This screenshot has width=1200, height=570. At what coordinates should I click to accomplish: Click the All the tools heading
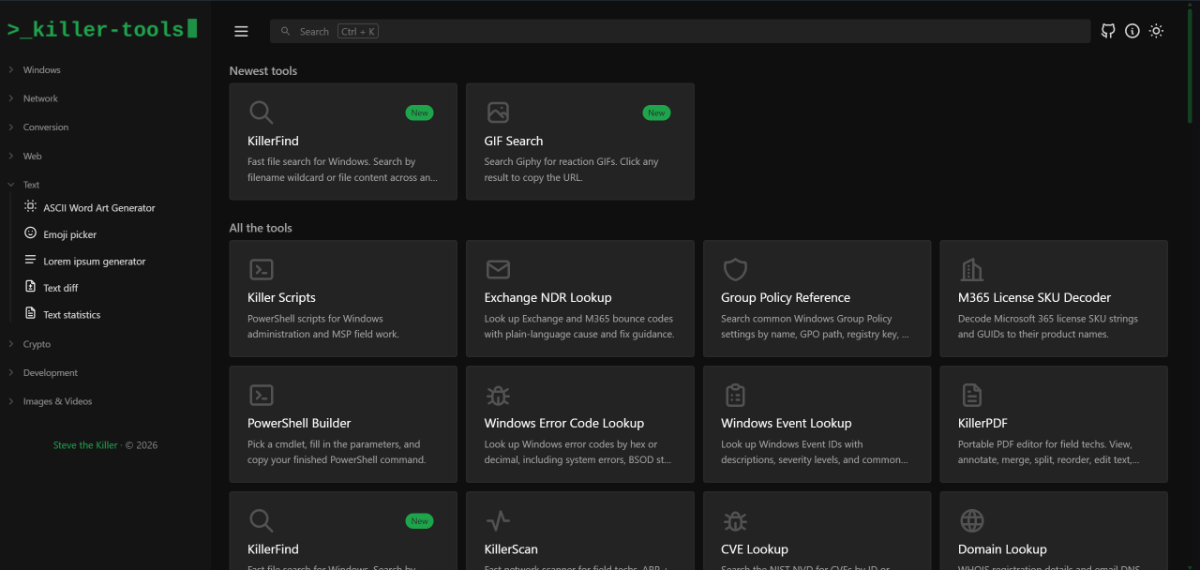click(x=261, y=228)
